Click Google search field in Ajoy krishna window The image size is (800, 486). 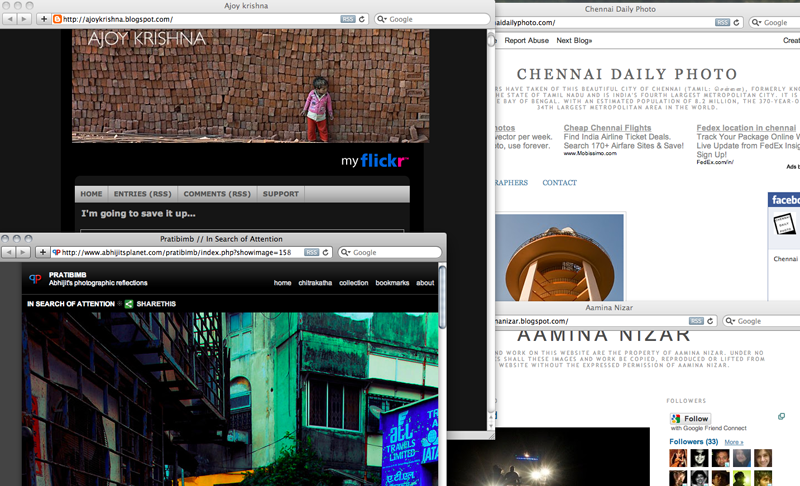(432, 19)
